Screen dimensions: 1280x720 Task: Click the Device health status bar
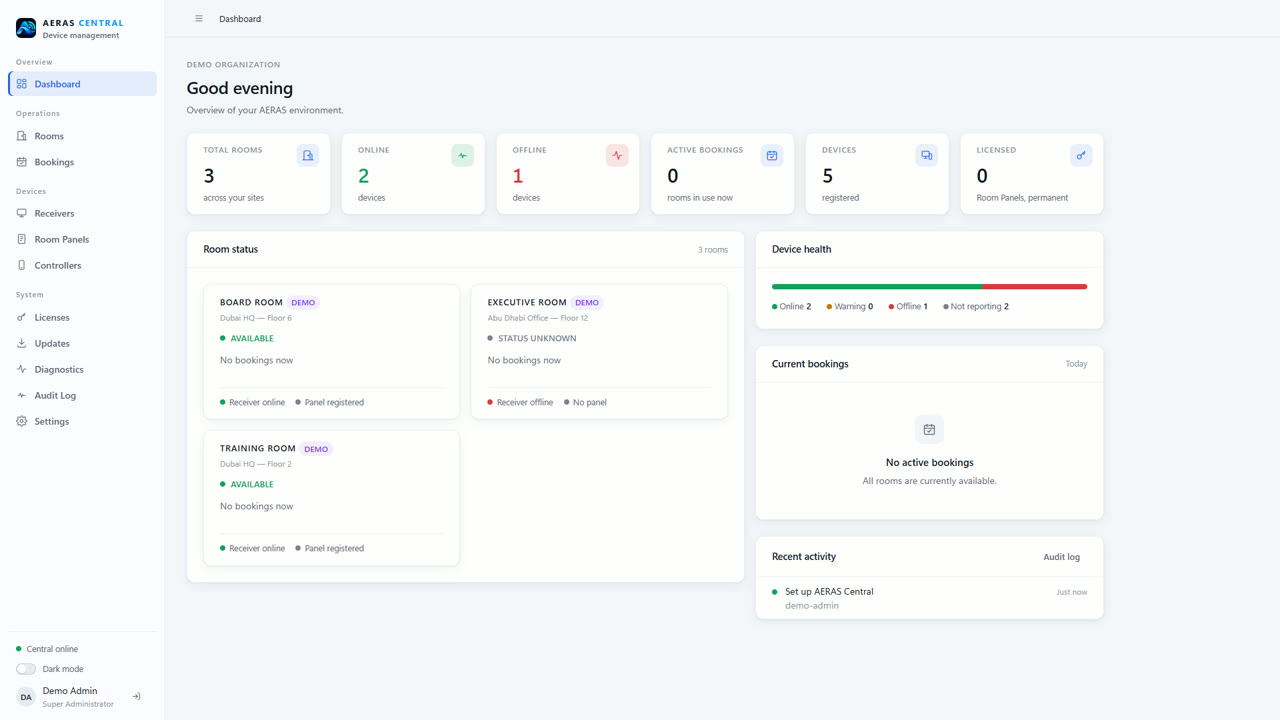929,287
